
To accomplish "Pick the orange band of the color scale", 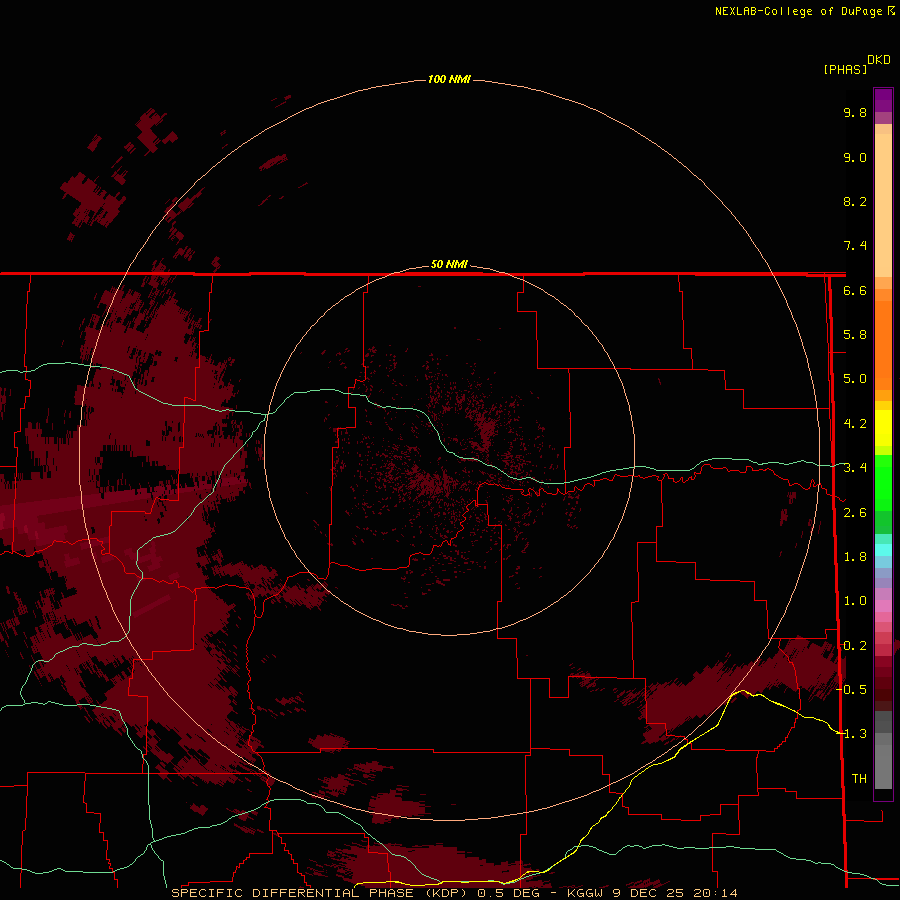I will pyautogui.click(x=883, y=344).
